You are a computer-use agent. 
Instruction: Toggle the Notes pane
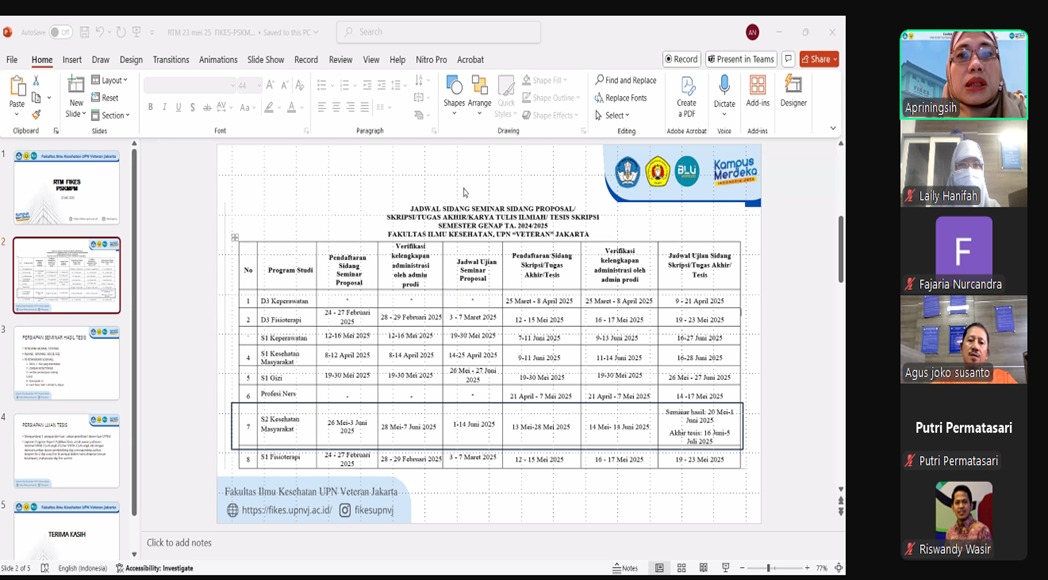click(x=624, y=568)
